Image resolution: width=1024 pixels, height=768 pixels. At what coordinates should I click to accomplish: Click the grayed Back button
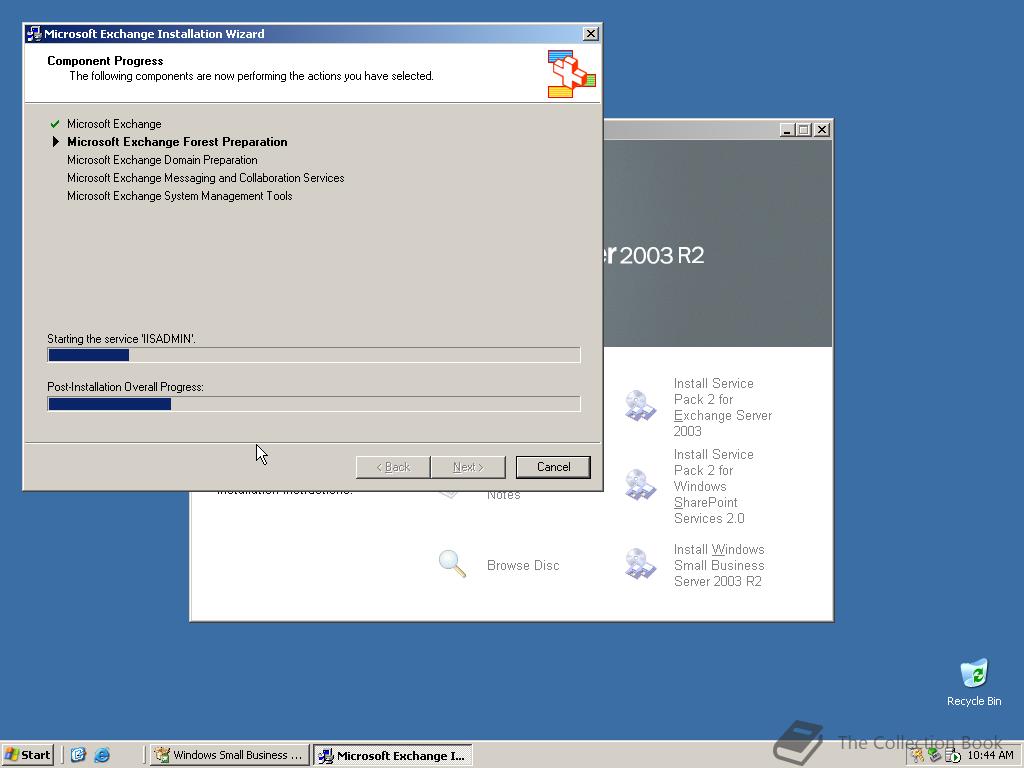393,467
